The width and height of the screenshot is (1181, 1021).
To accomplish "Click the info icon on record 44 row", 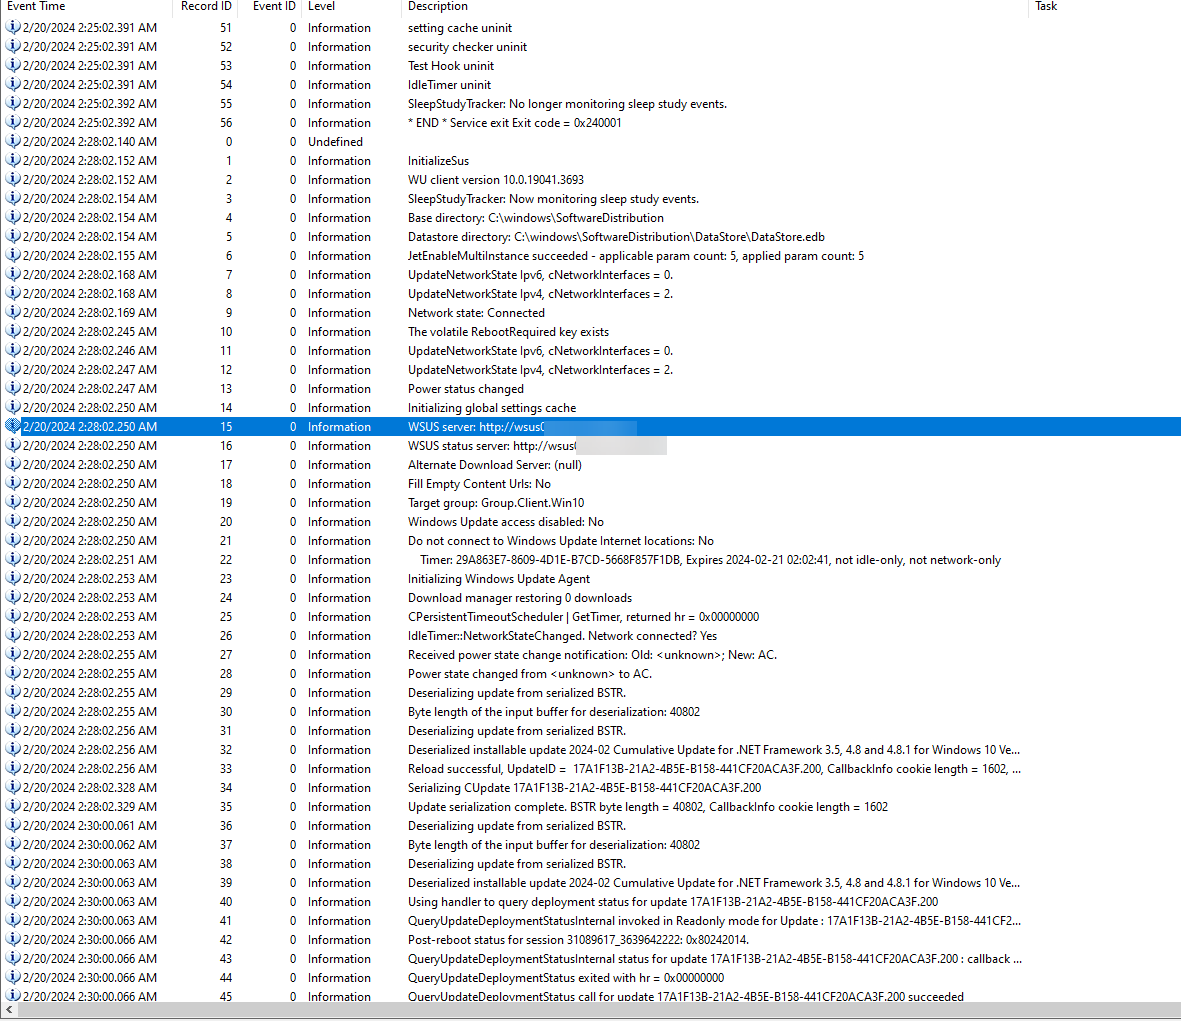I will coord(13,977).
